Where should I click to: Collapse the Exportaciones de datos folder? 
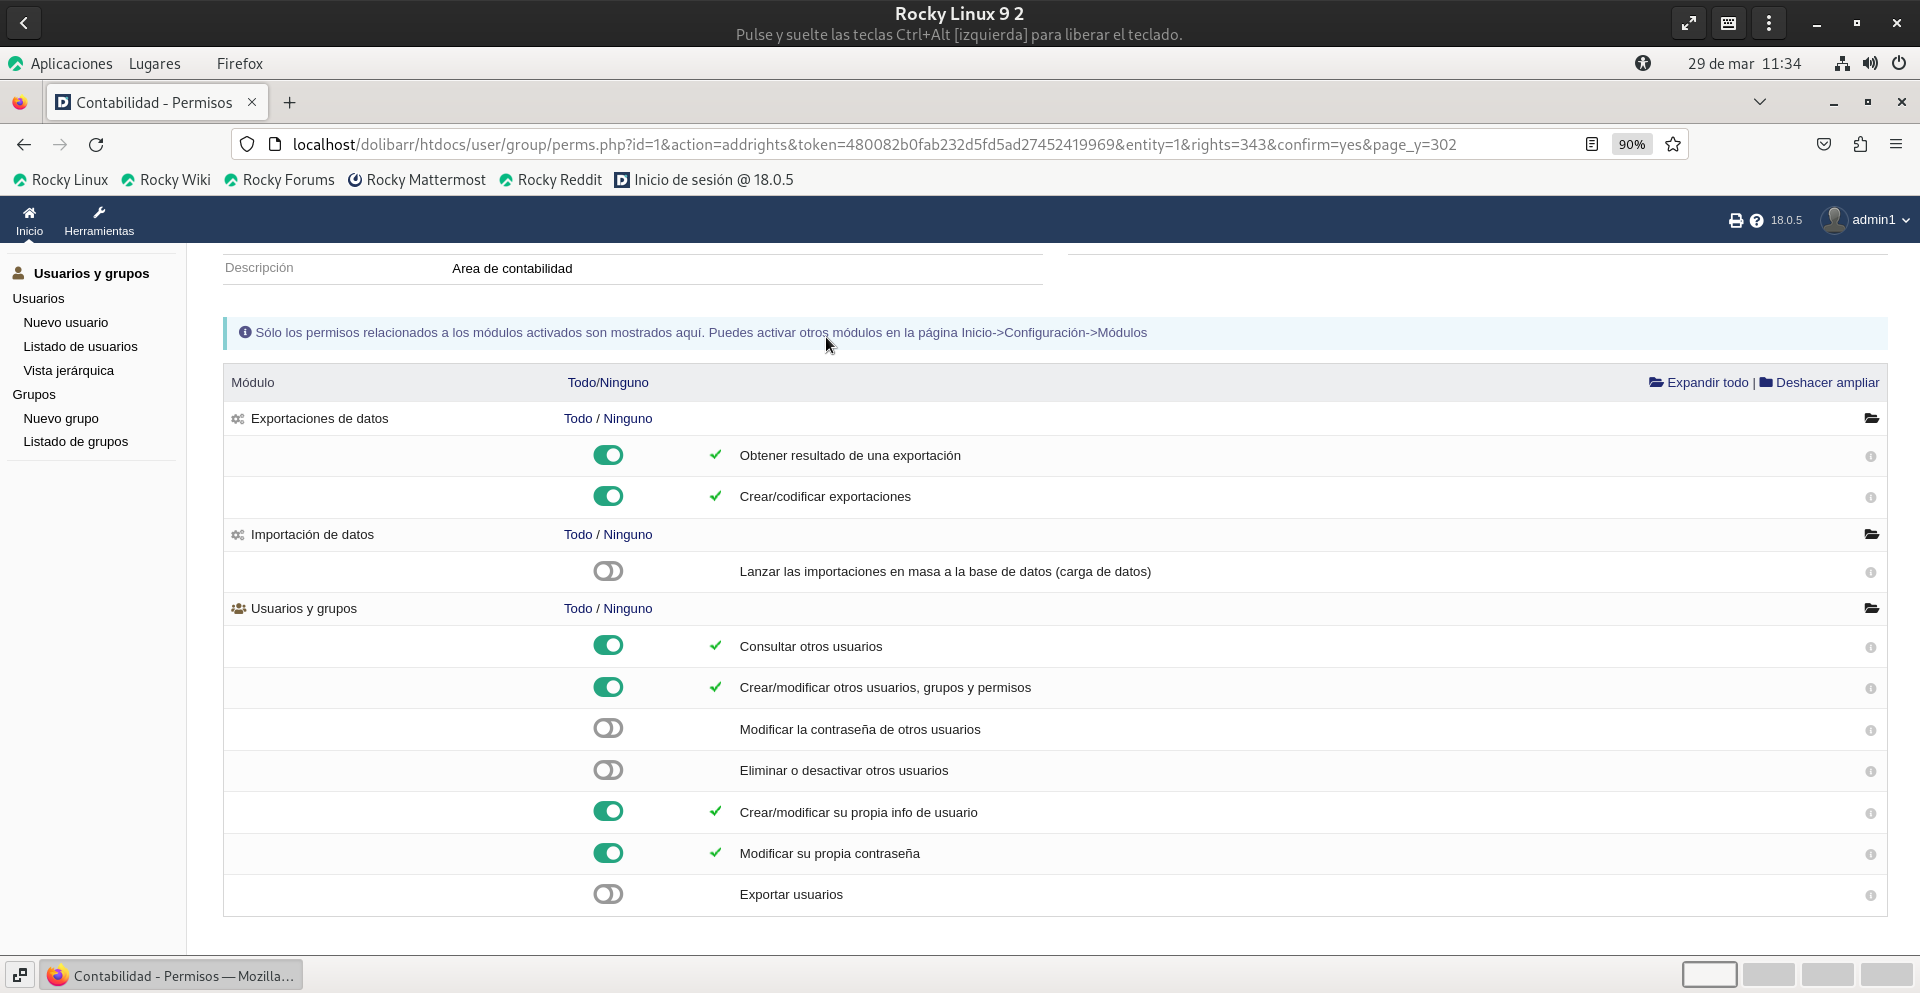1871,419
